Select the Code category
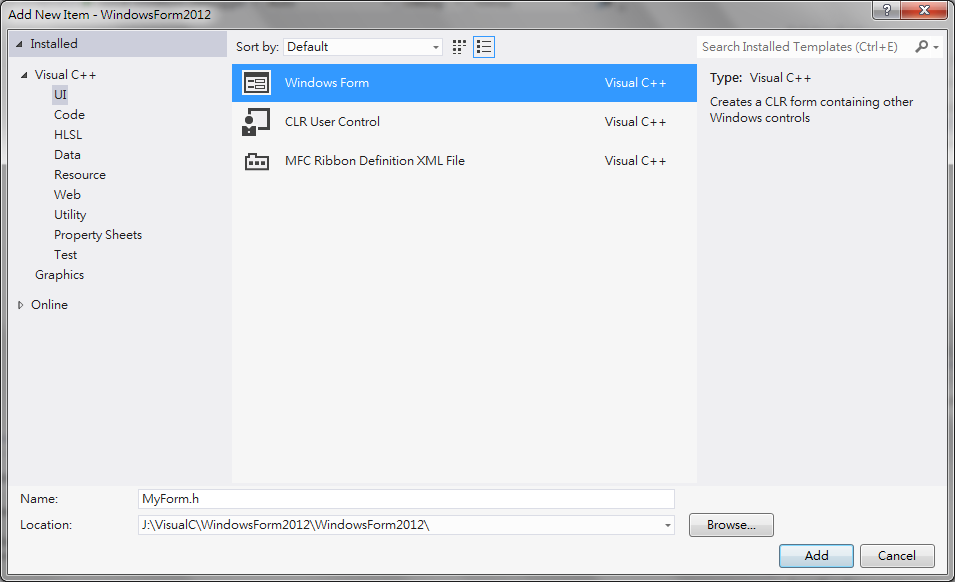Viewport: 955px width, 582px height. [69, 114]
